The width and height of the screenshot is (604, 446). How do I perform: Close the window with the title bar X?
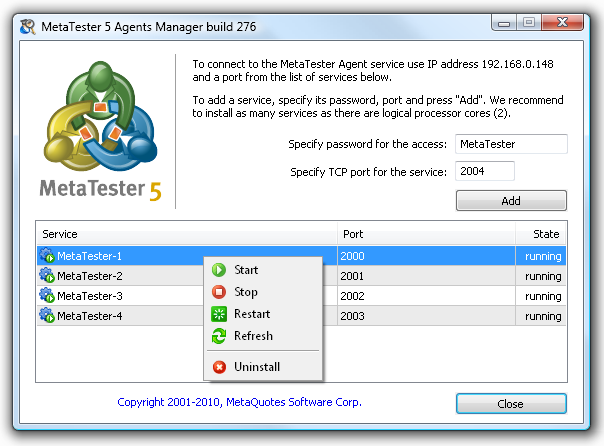point(562,23)
